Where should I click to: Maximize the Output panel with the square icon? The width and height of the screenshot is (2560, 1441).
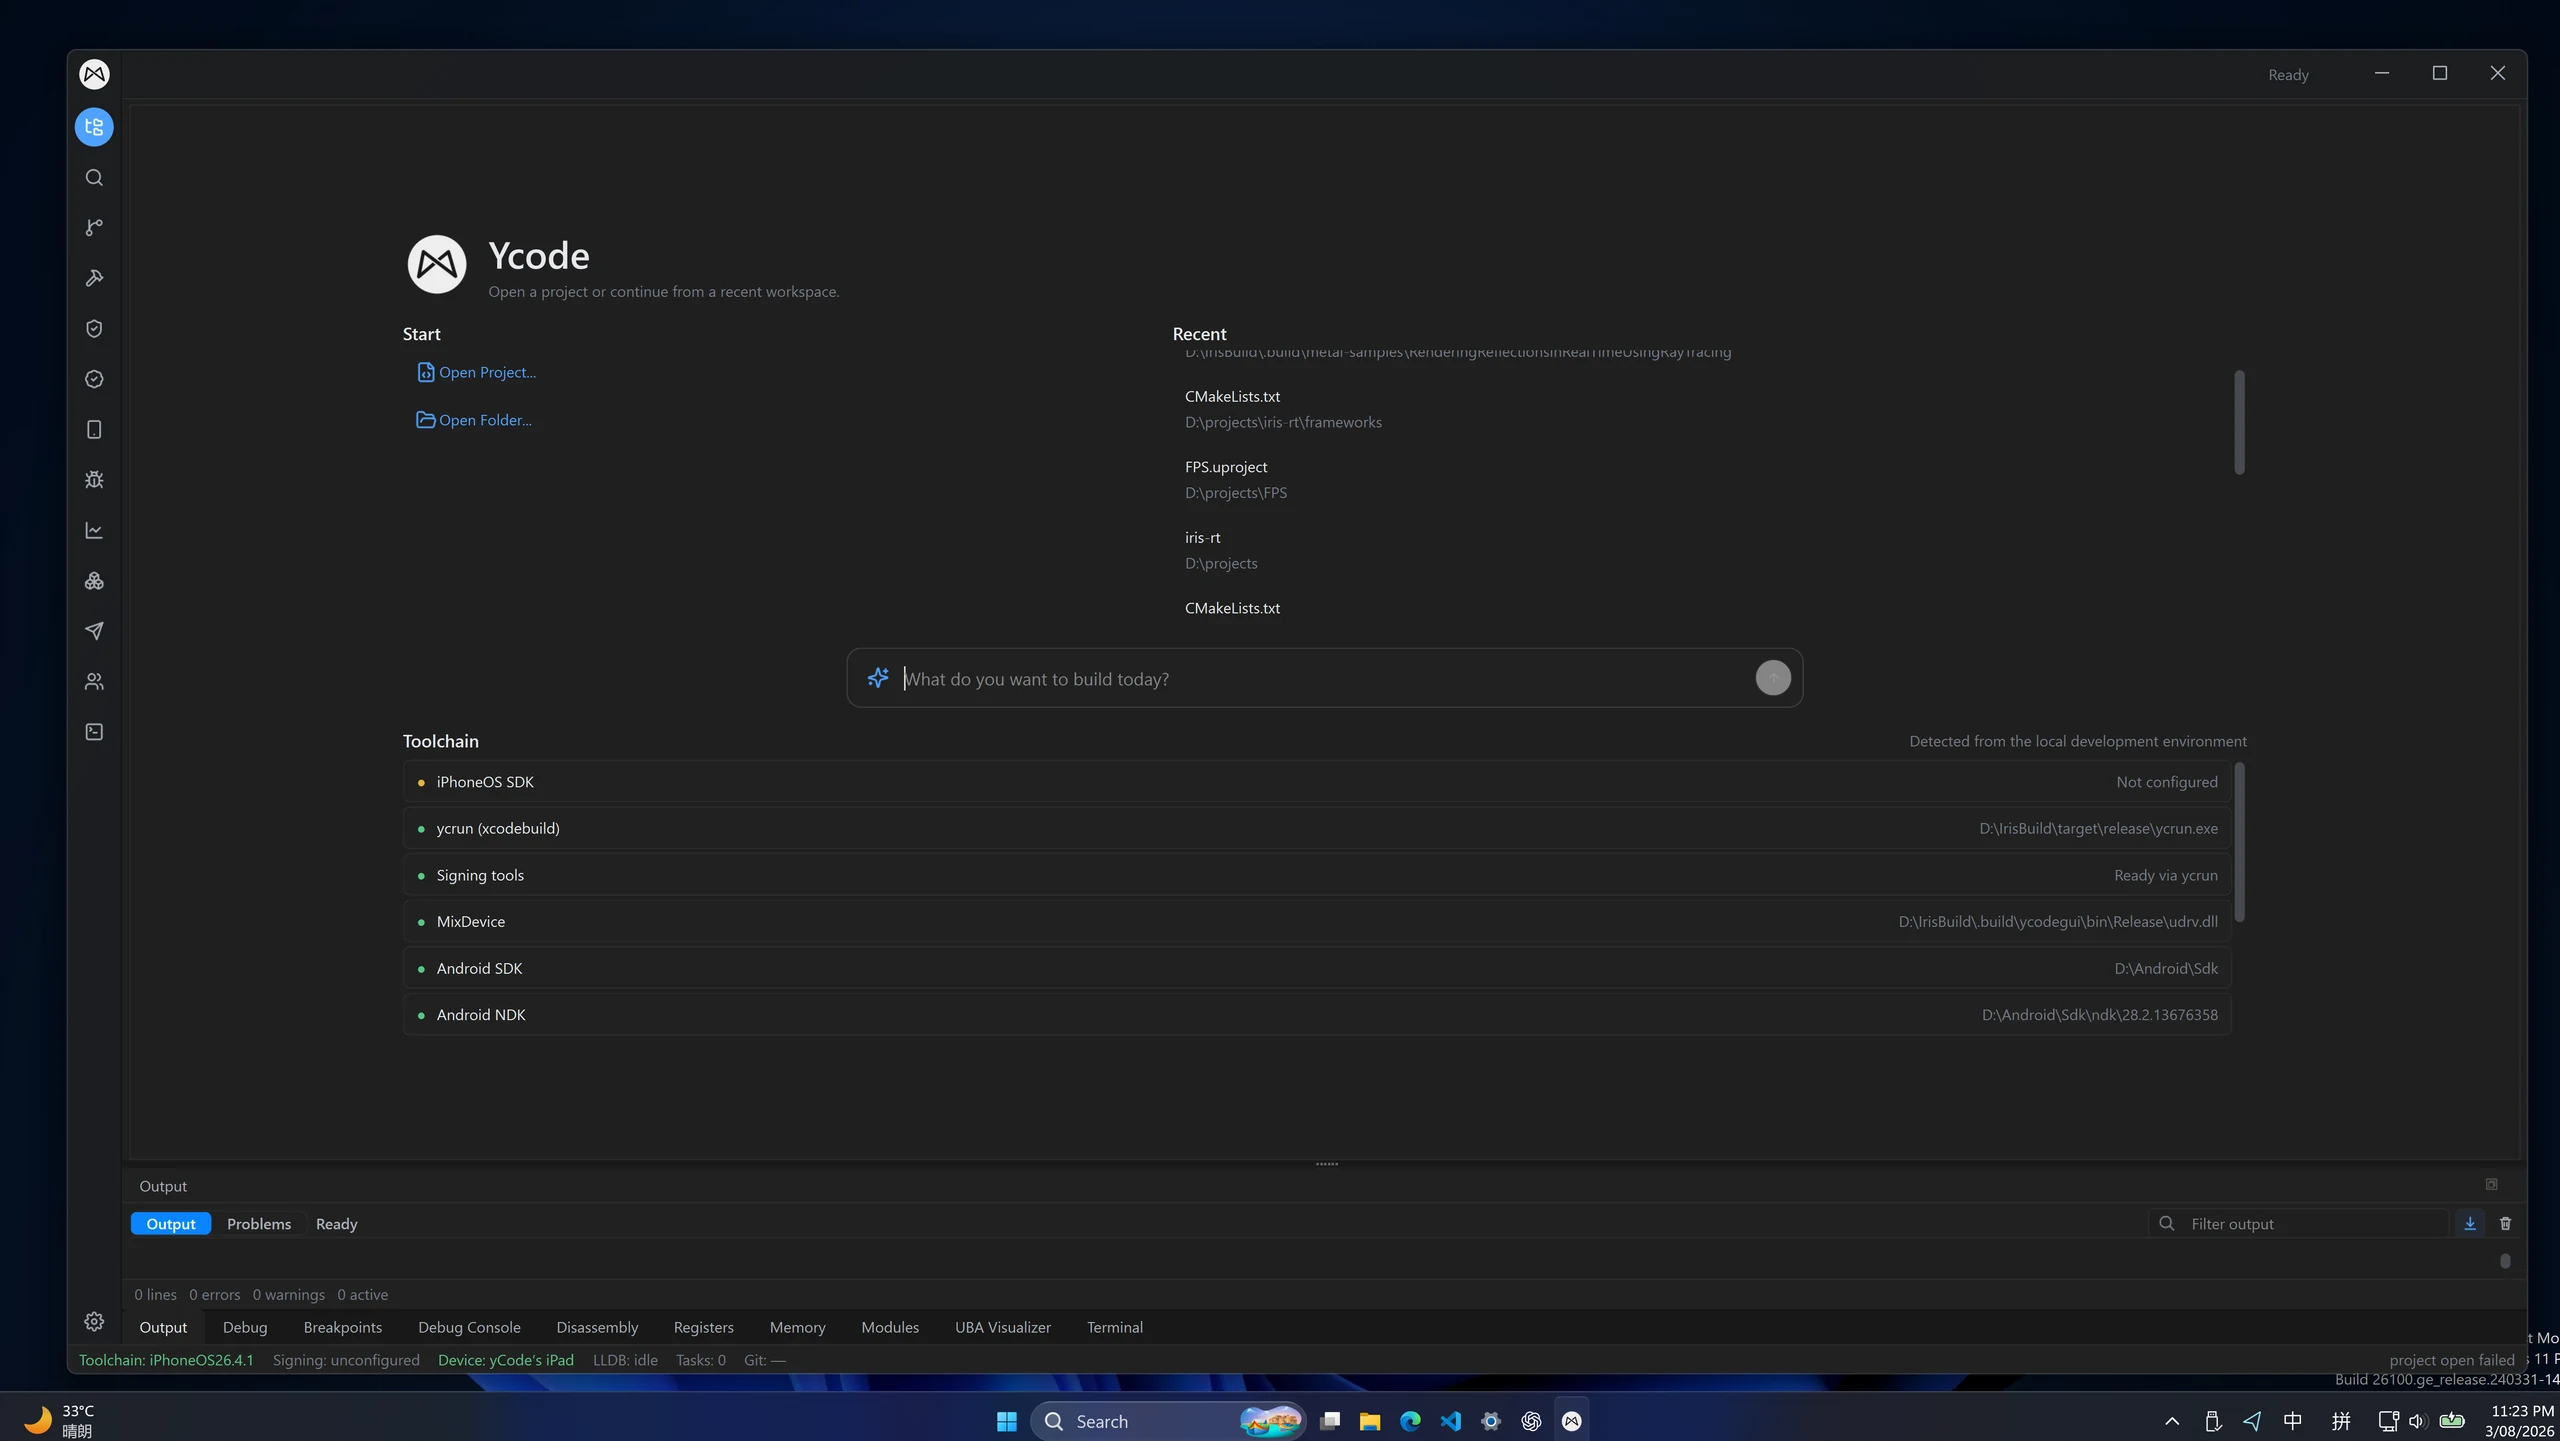2491,1185
